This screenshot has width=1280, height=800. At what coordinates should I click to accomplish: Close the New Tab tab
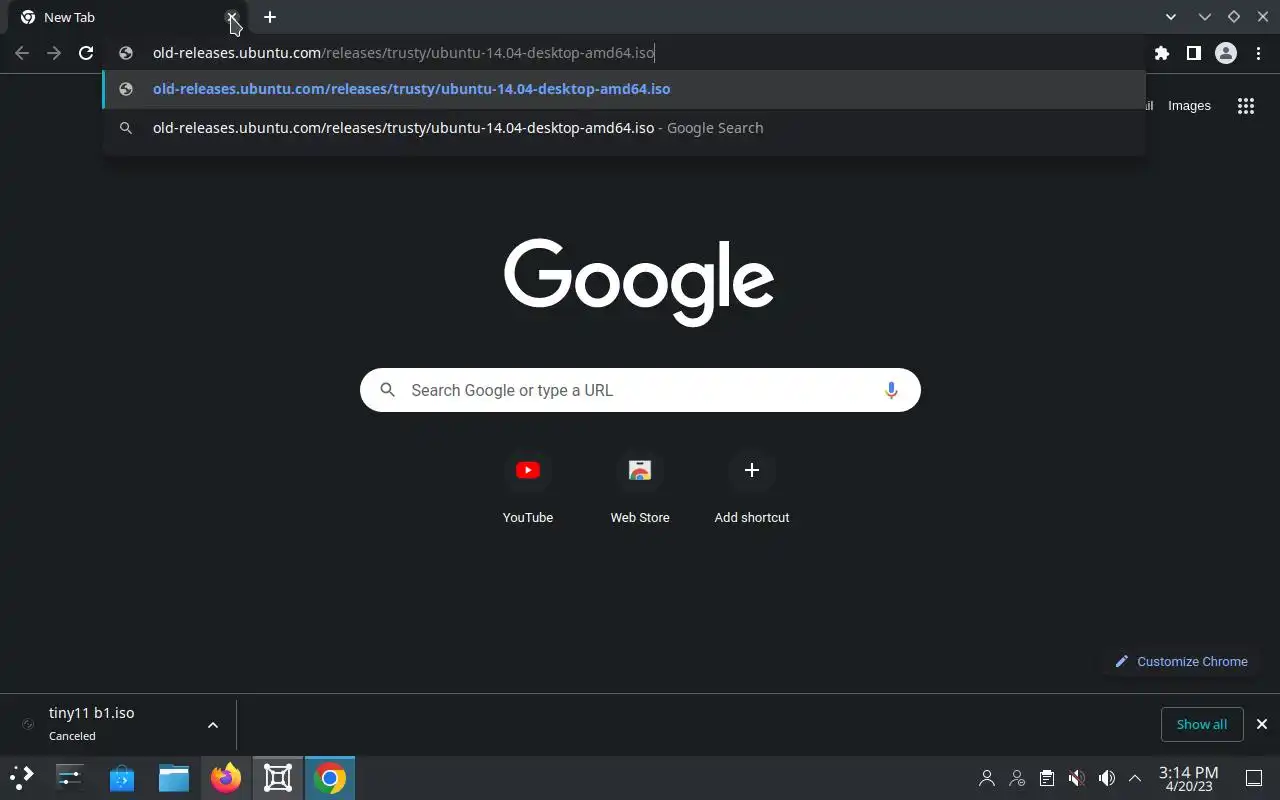pos(232,17)
